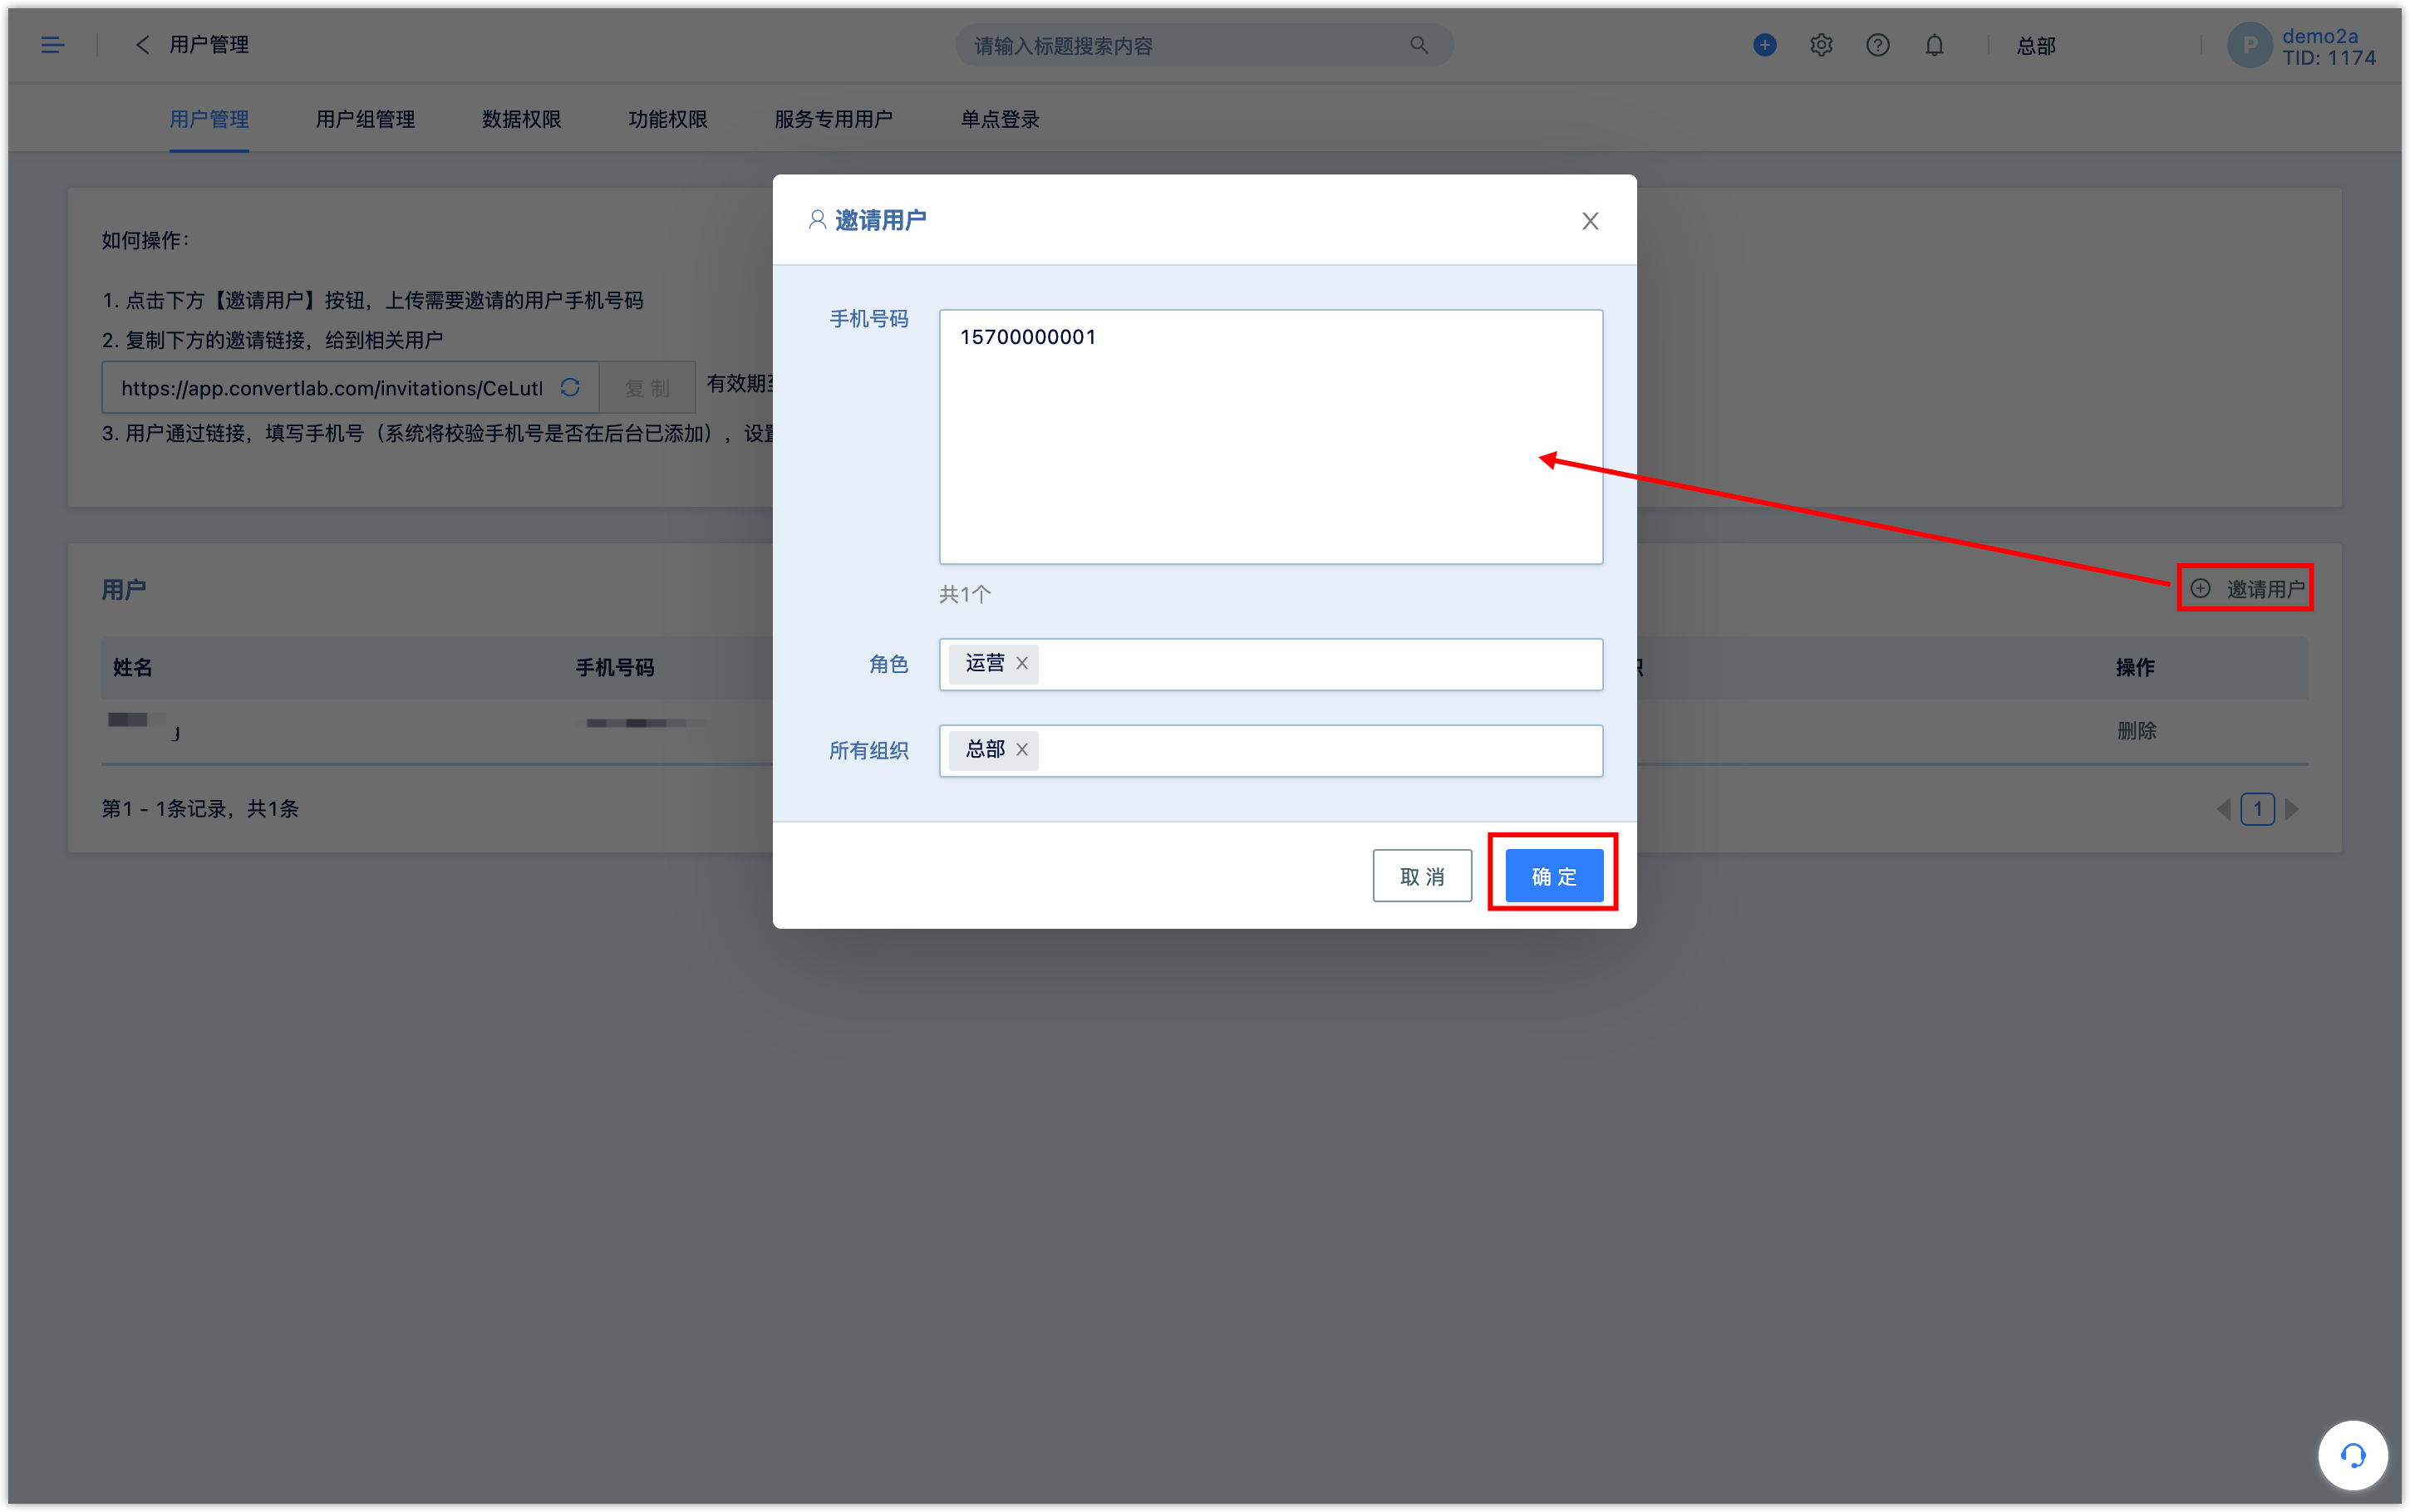The height and width of the screenshot is (1512, 2410).
Task: Click the 复制 copy button
Action: (x=647, y=387)
